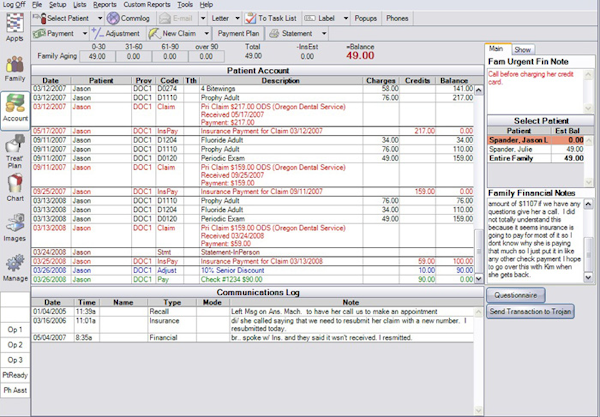
Task: Open the Family module icon
Action: (15, 64)
